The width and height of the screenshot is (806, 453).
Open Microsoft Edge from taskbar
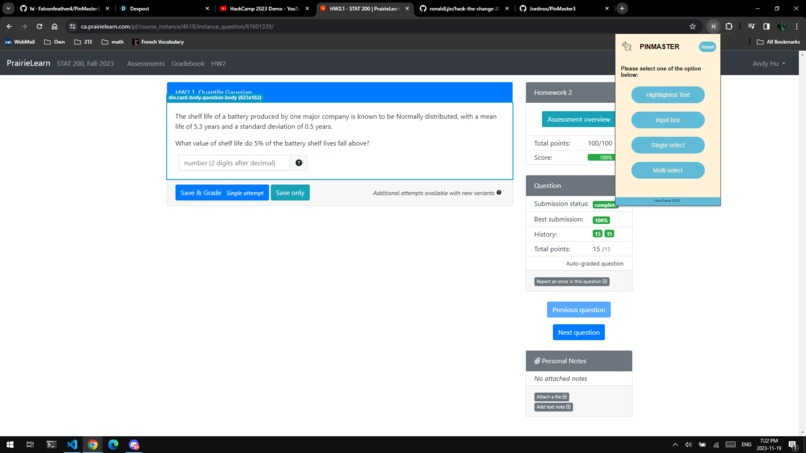(113, 445)
